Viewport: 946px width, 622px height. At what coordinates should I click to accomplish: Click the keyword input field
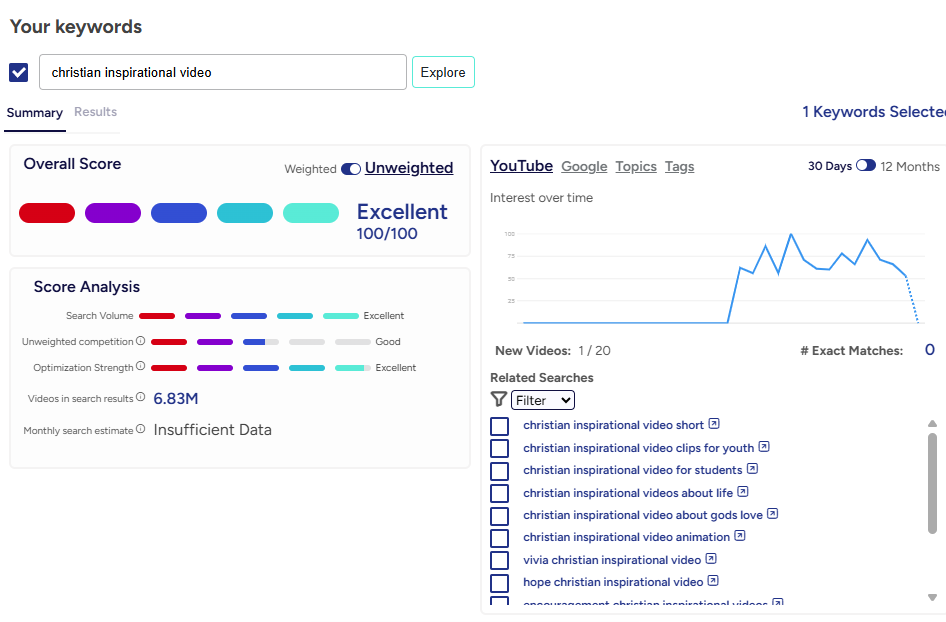pos(223,72)
